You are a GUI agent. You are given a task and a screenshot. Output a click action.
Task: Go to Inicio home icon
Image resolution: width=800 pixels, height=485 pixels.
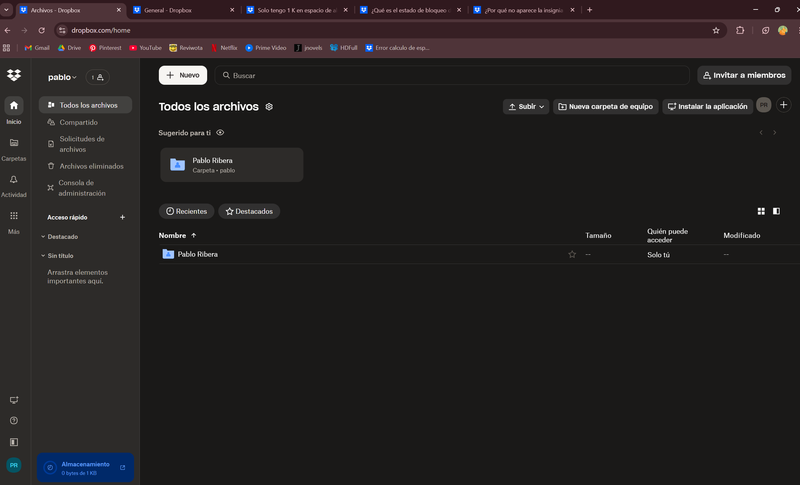tap(14, 106)
